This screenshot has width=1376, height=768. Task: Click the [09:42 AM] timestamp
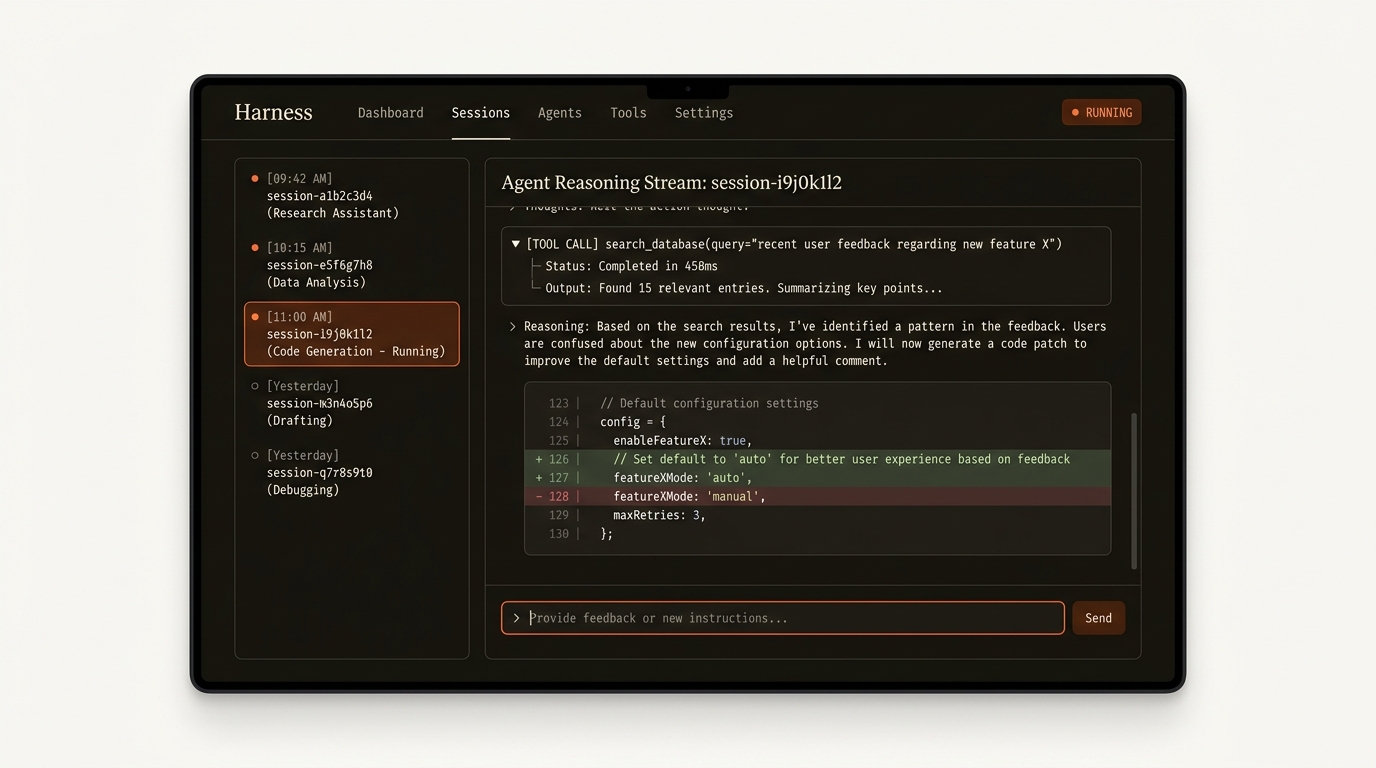click(300, 179)
